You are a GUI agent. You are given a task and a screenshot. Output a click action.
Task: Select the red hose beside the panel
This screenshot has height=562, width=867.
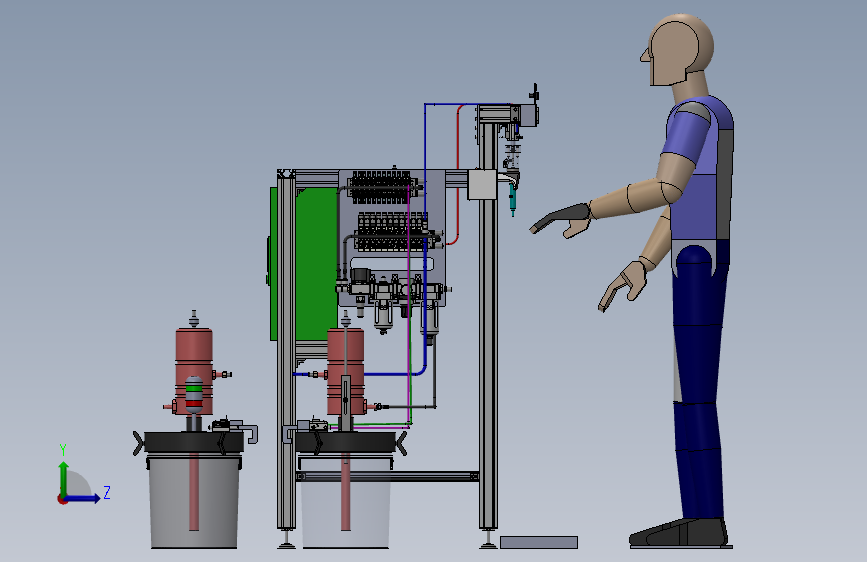click(458, 174)
